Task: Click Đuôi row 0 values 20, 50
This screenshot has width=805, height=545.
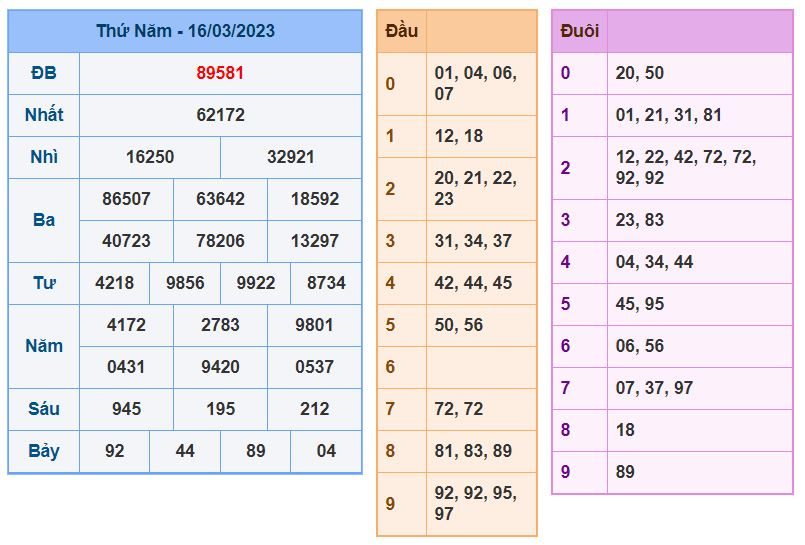Action: pyautogui.click(x=640, y=73)
